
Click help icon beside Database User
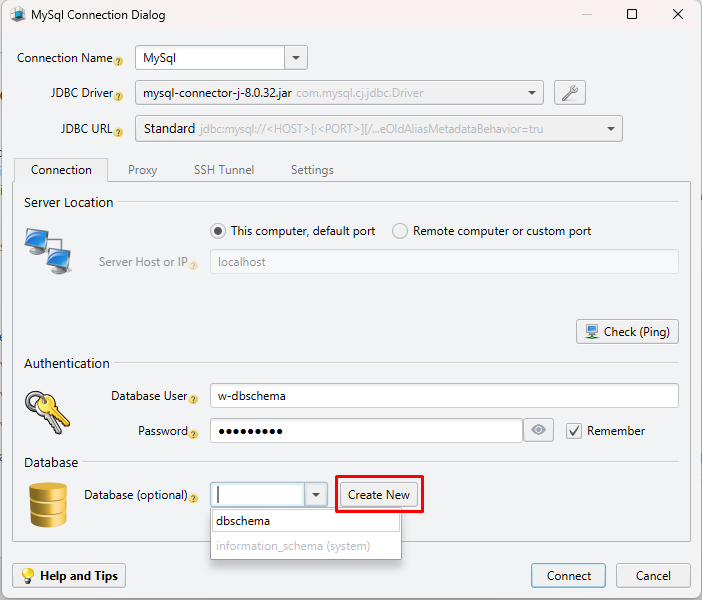pyautogui.click(x=193, y=399)
